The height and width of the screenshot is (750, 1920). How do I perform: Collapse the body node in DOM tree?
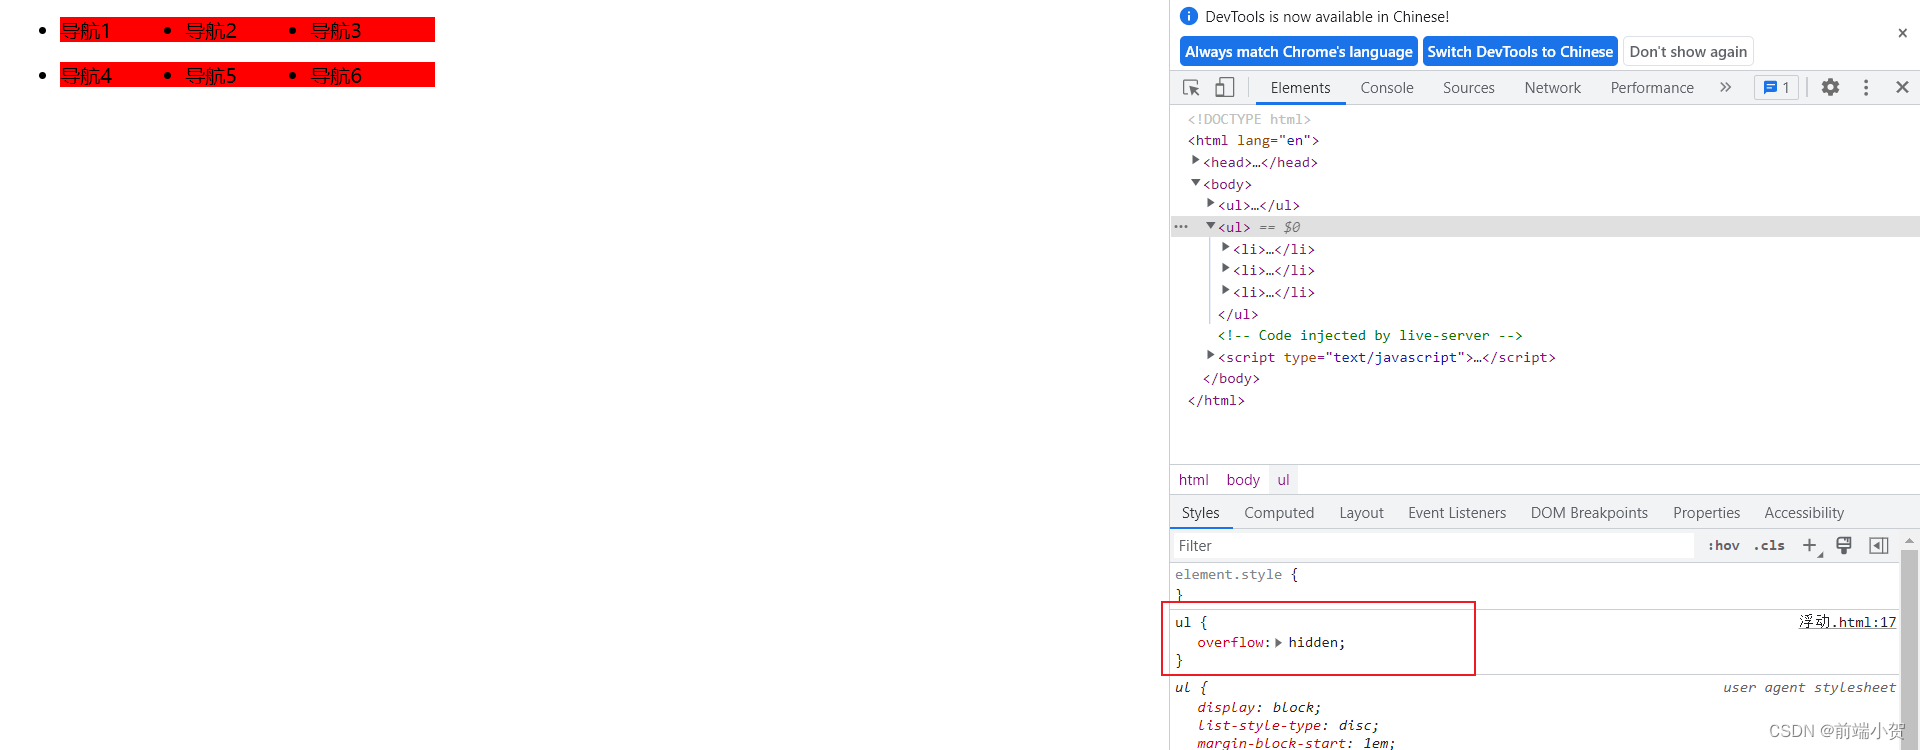tap(1195, 182)
